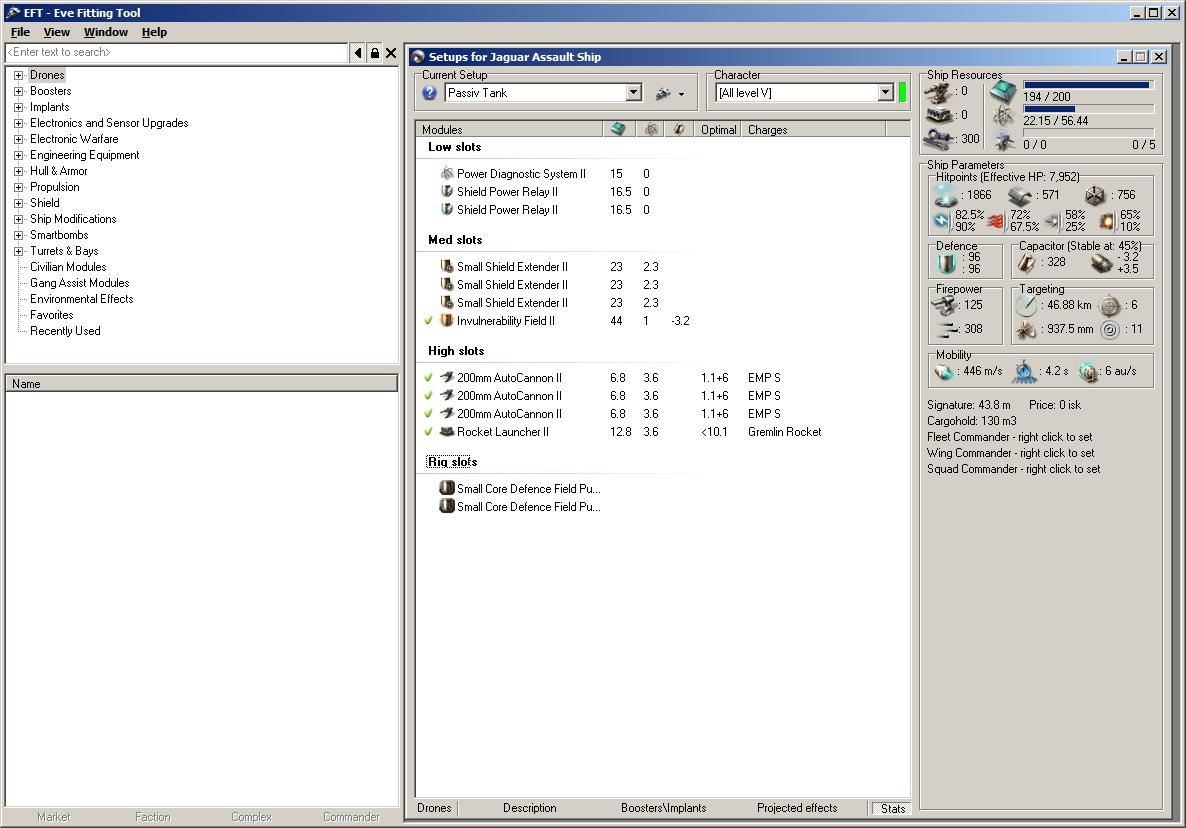
Task: Click the volley damage icon showing 308
Action: tap(945, 329)
